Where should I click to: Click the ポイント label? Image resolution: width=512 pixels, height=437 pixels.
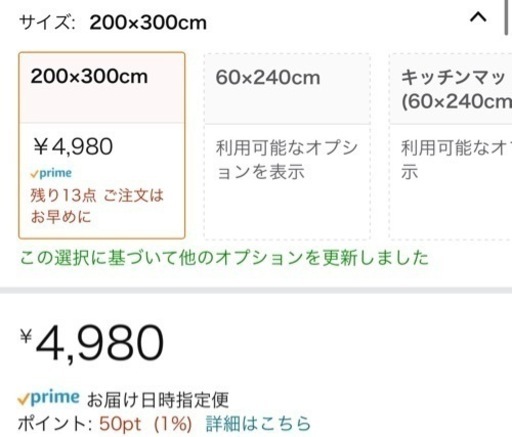pos(55,424)
